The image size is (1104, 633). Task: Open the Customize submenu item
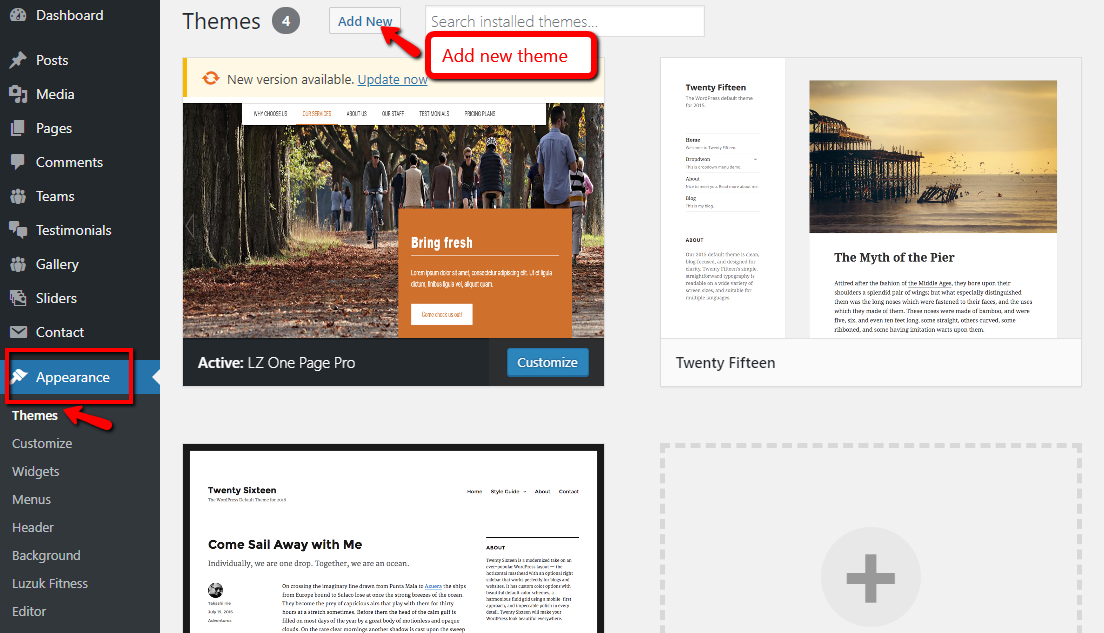click(42, 444)
